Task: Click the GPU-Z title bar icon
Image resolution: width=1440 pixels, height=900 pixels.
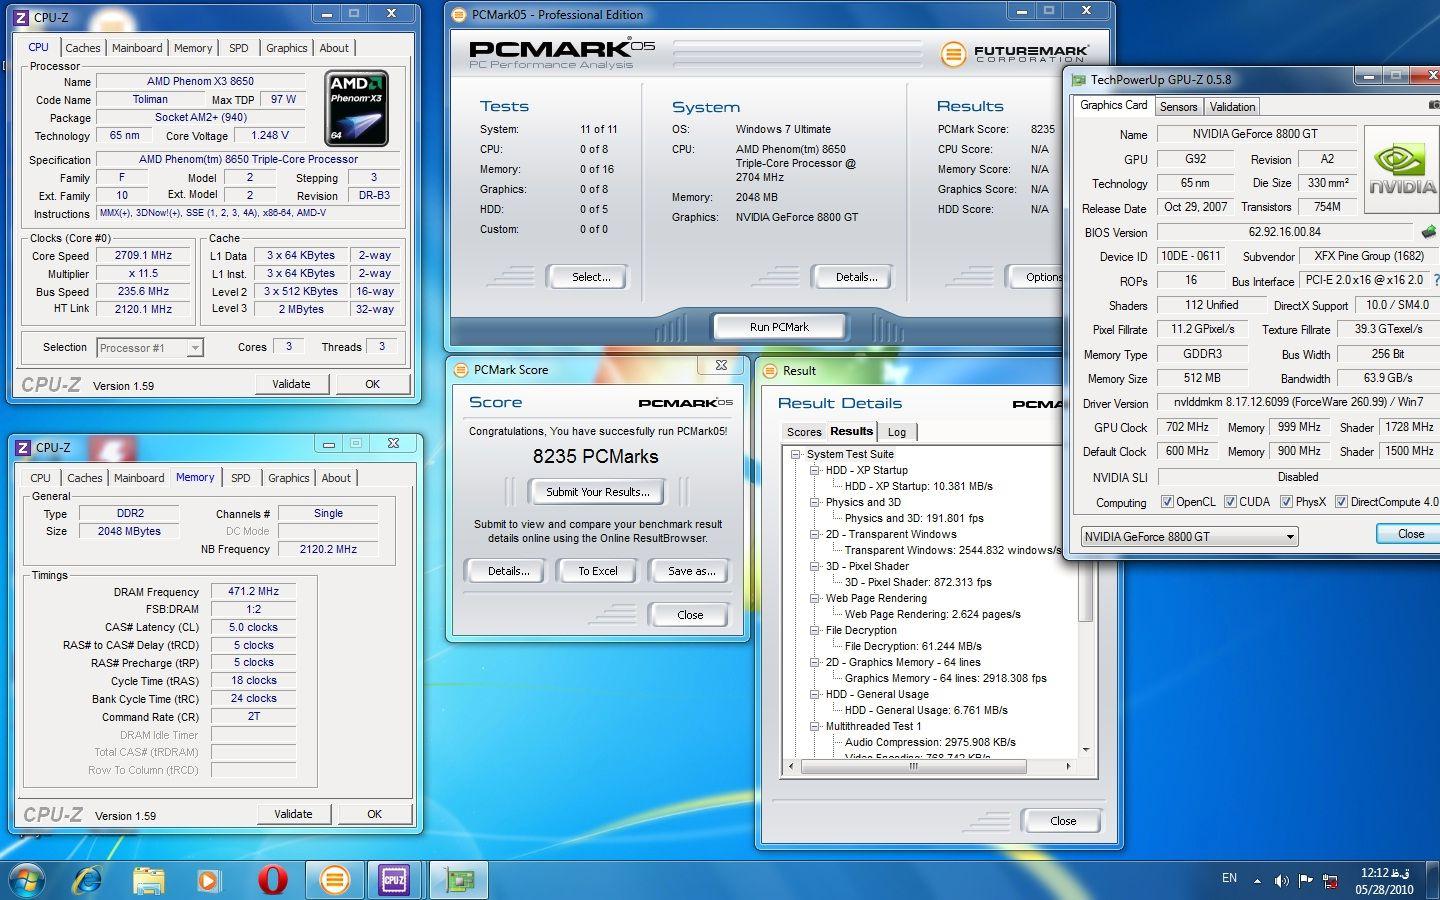Action: [1078, 80]
